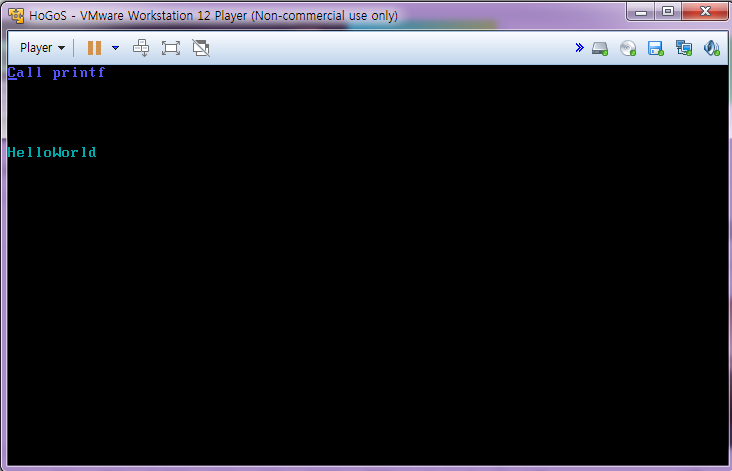Enter full screen mode
The height and width of the screenshot is (471, 732).
[171, 48]
